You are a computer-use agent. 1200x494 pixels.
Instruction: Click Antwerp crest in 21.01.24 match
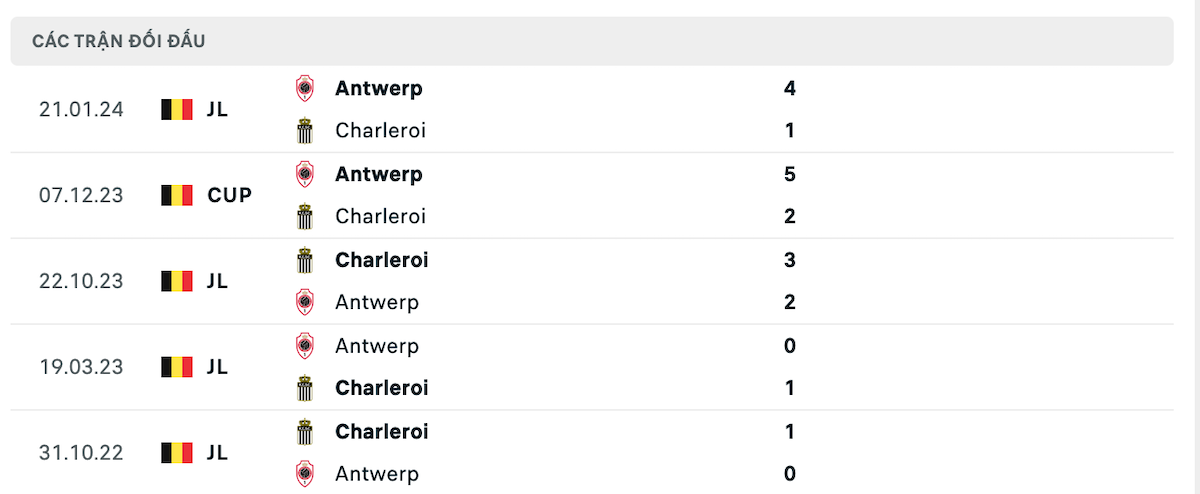(304, 89)
